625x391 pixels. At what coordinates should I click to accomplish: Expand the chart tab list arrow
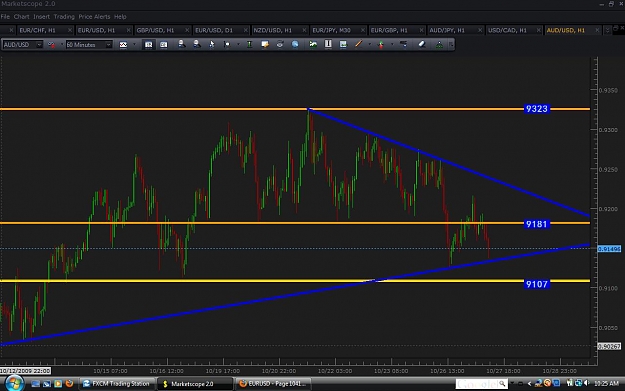[607, 30]
